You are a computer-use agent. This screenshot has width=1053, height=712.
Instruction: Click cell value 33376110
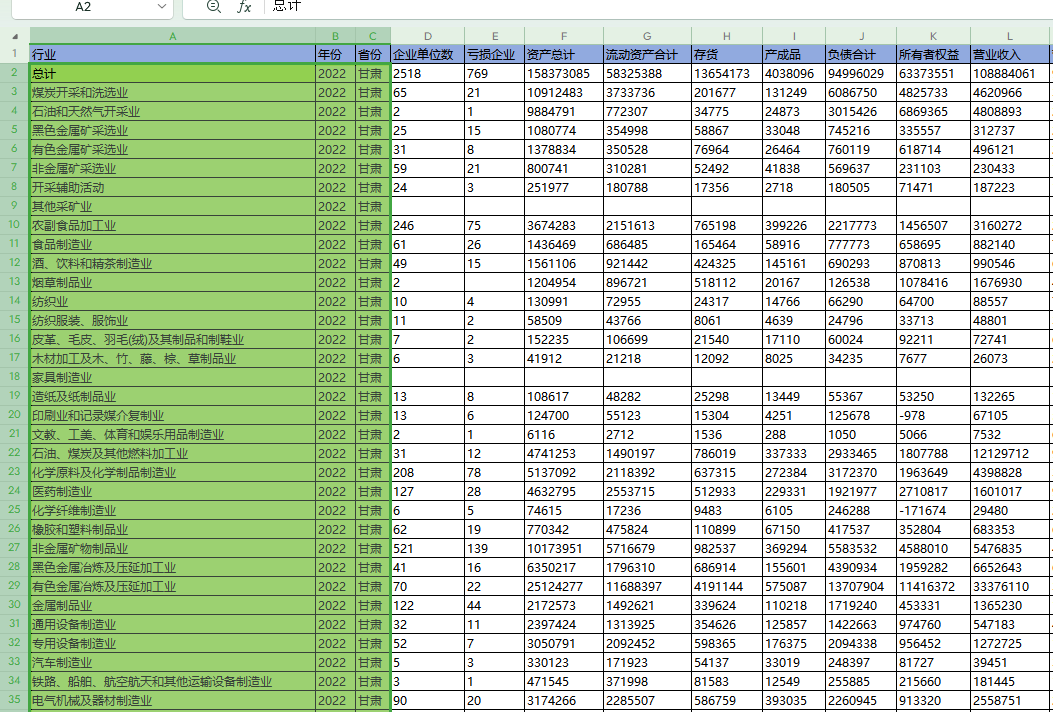(1009, 586)
